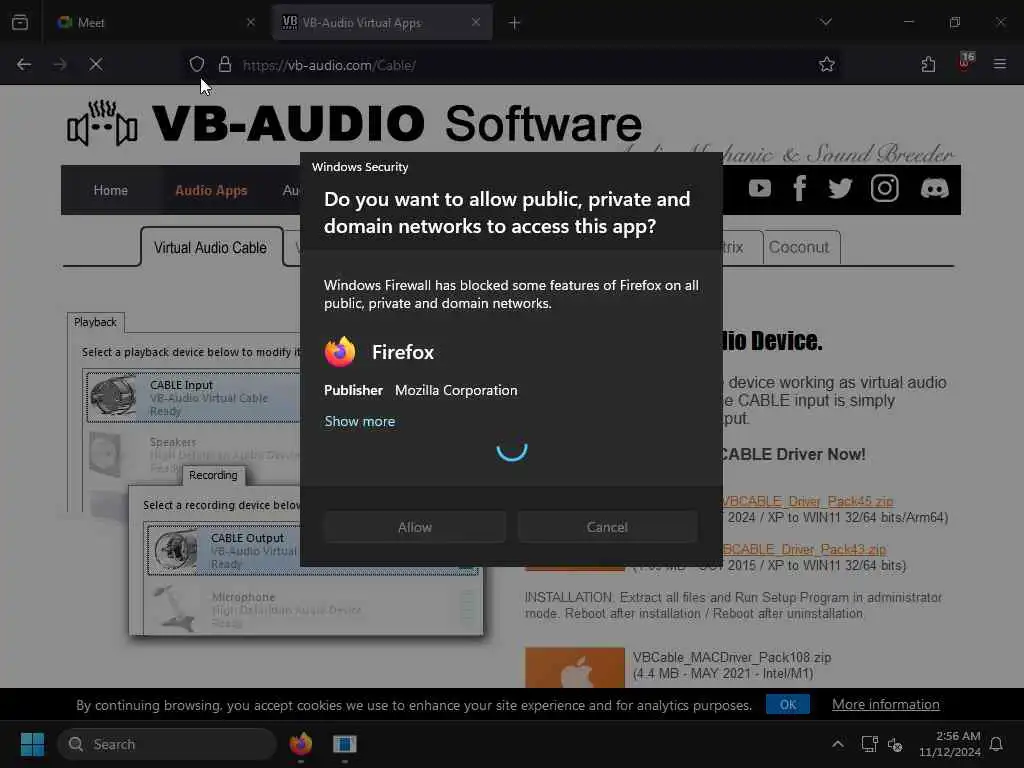Bookmark this page with star icon
Screen dimensions: 1024x768
click(827, 64)
